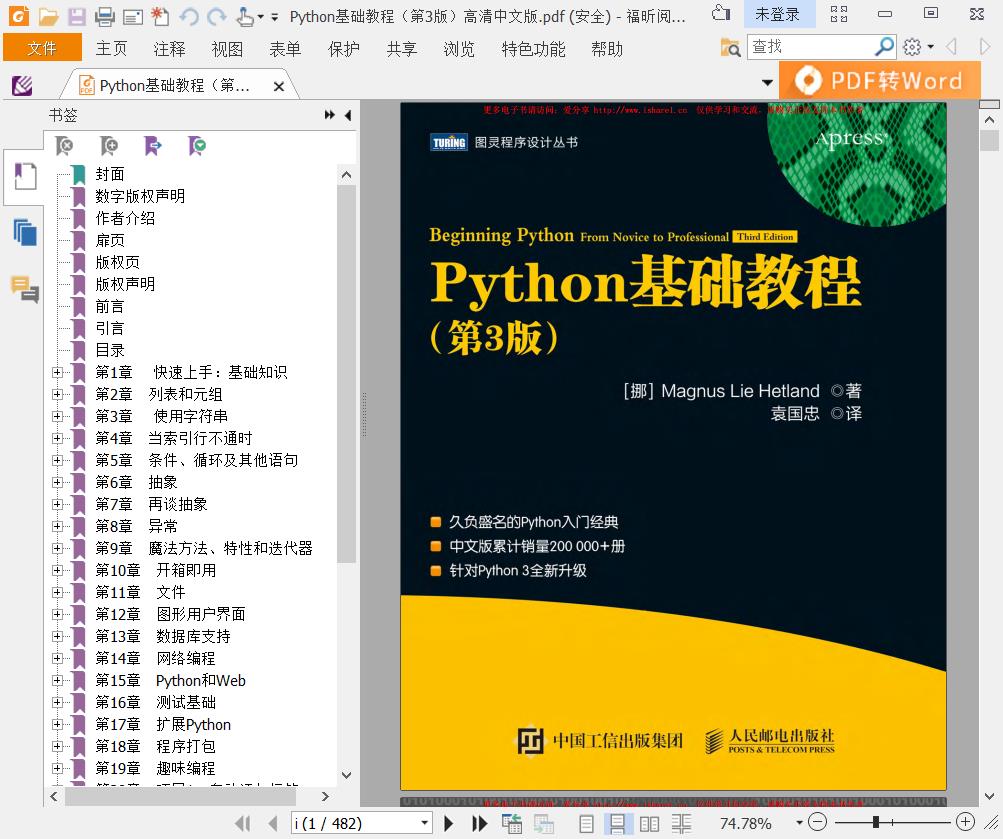1003x839 pixels.
Task: Click the PDF转Word banner button
Action: click(879, 81)
